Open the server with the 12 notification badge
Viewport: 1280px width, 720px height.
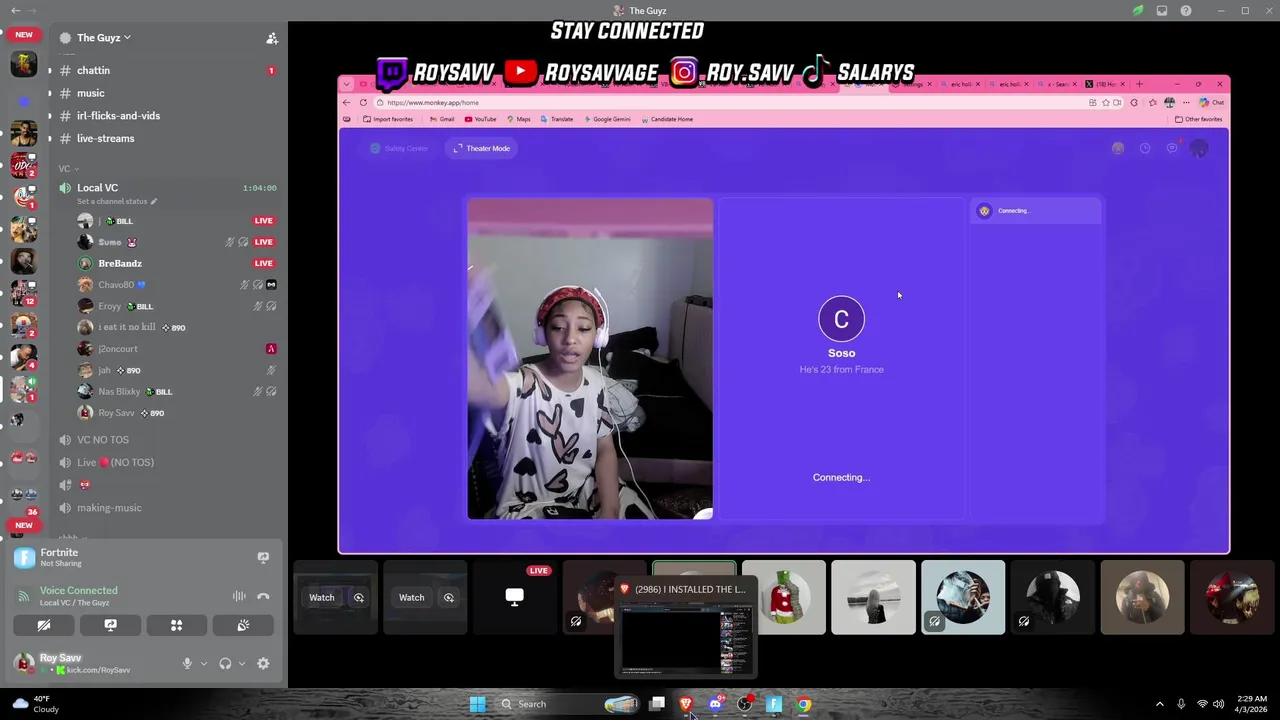pyautogui.click(x=23, y=293)
